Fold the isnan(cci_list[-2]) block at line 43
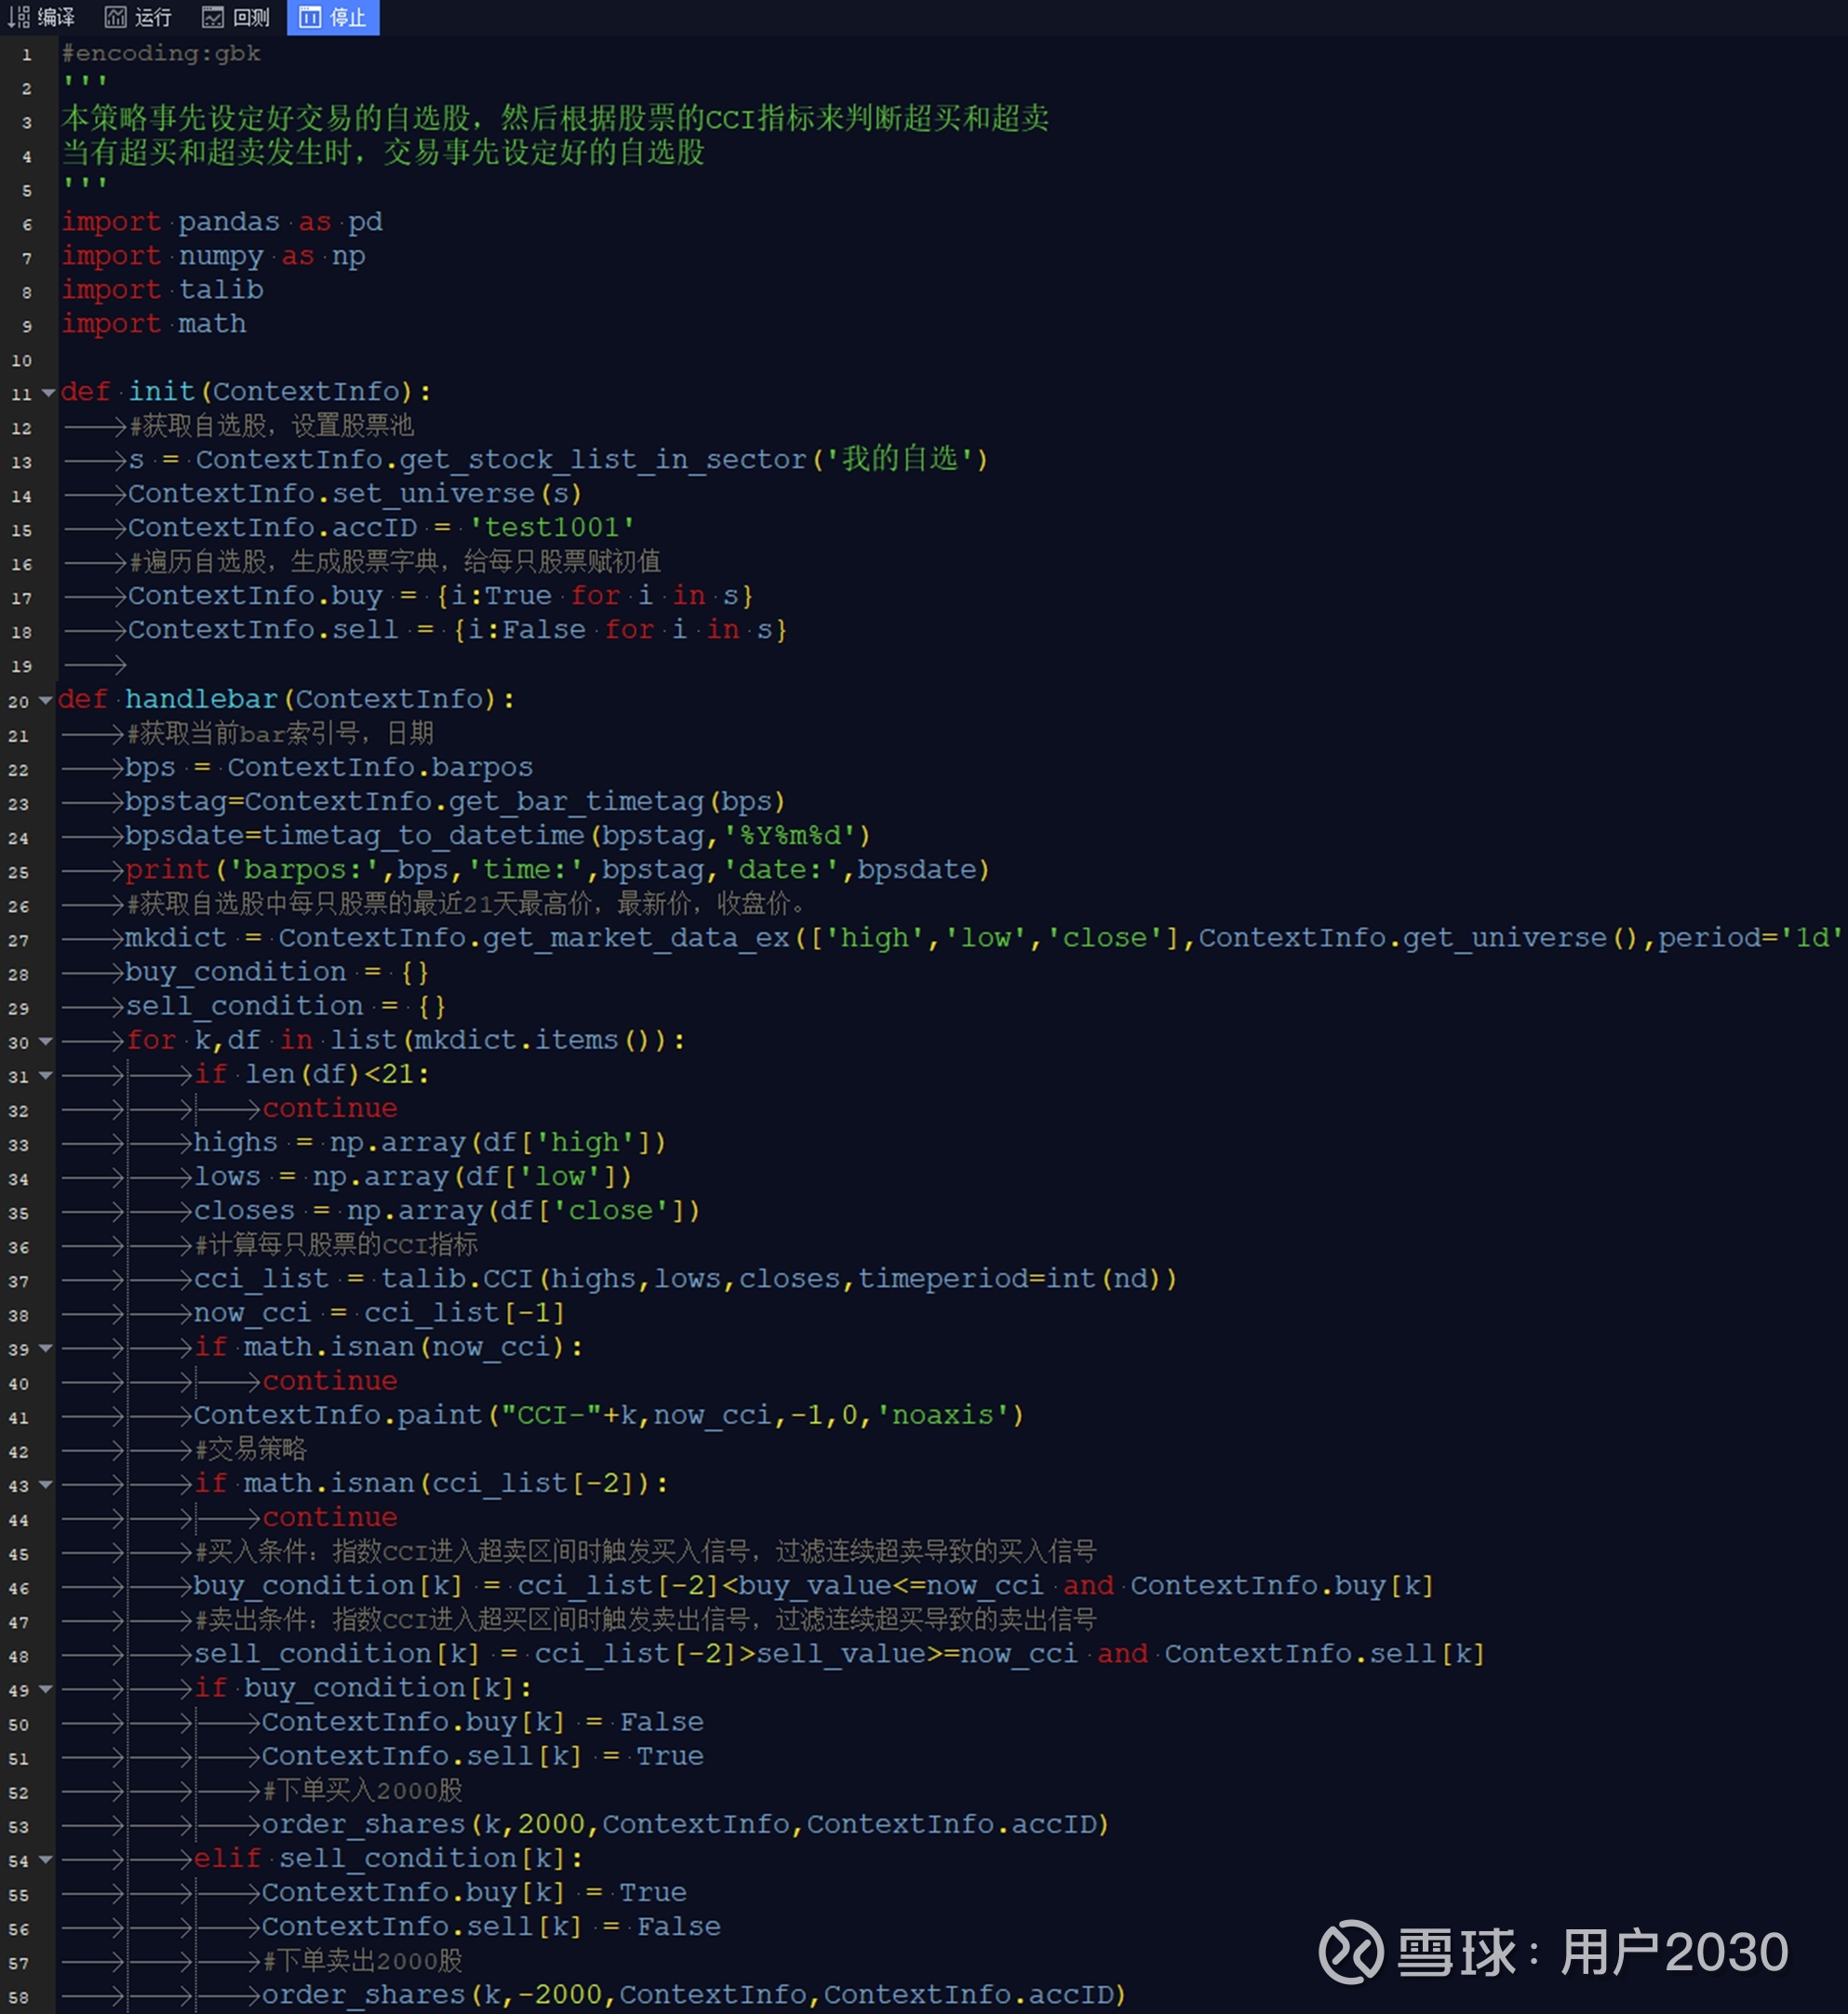The width and height of the screenshot is (1848, 2014). [46, 1484]
